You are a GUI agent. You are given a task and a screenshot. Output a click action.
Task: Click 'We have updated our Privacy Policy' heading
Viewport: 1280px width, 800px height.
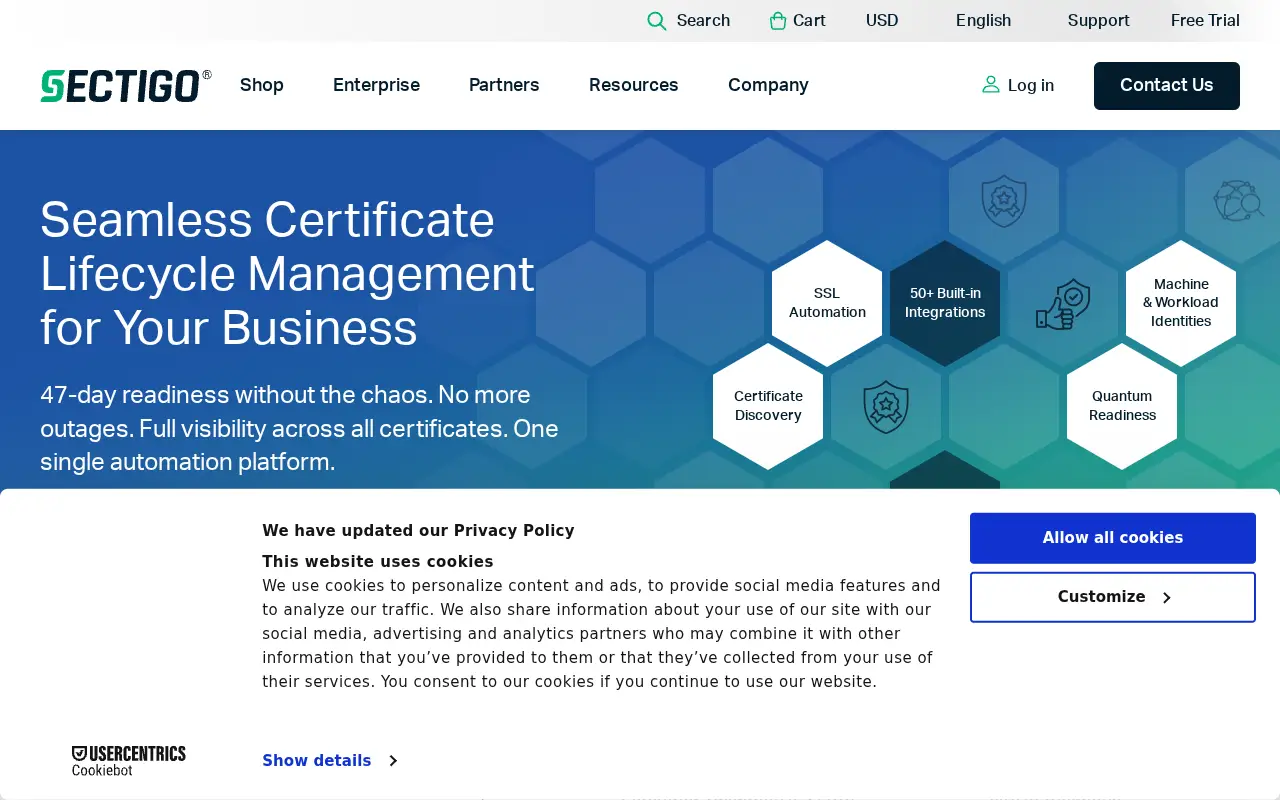point(418,531)
